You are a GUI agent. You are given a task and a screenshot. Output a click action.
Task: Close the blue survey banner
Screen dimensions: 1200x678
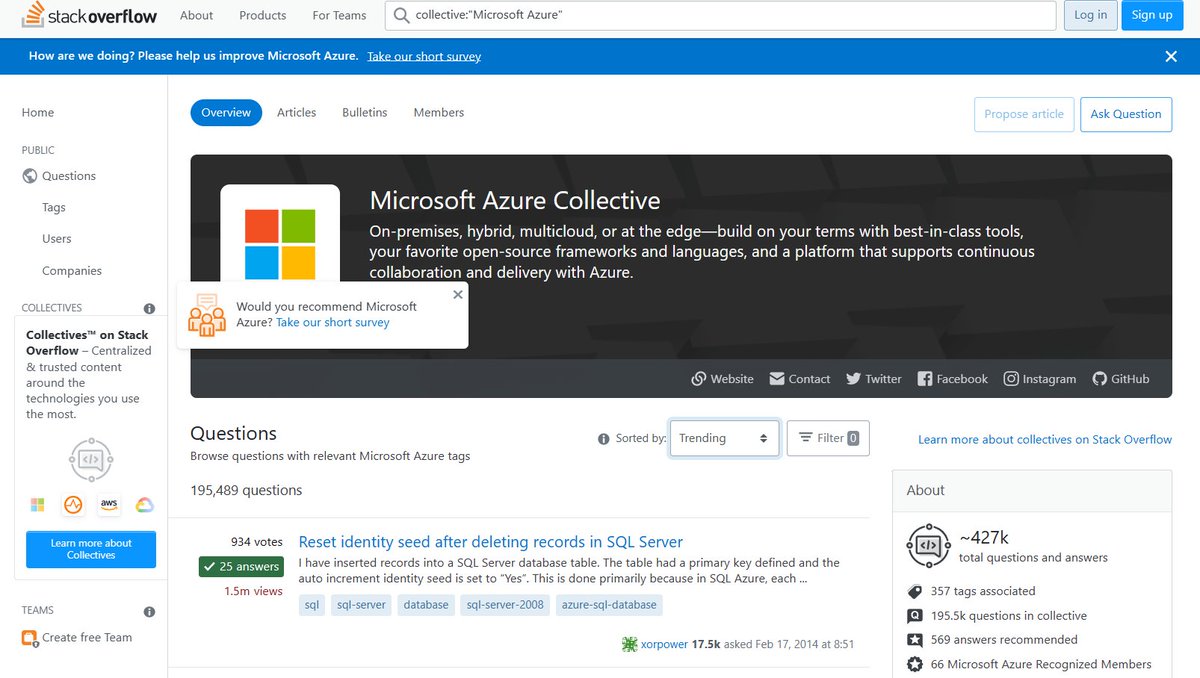(x=1171, y=56)
